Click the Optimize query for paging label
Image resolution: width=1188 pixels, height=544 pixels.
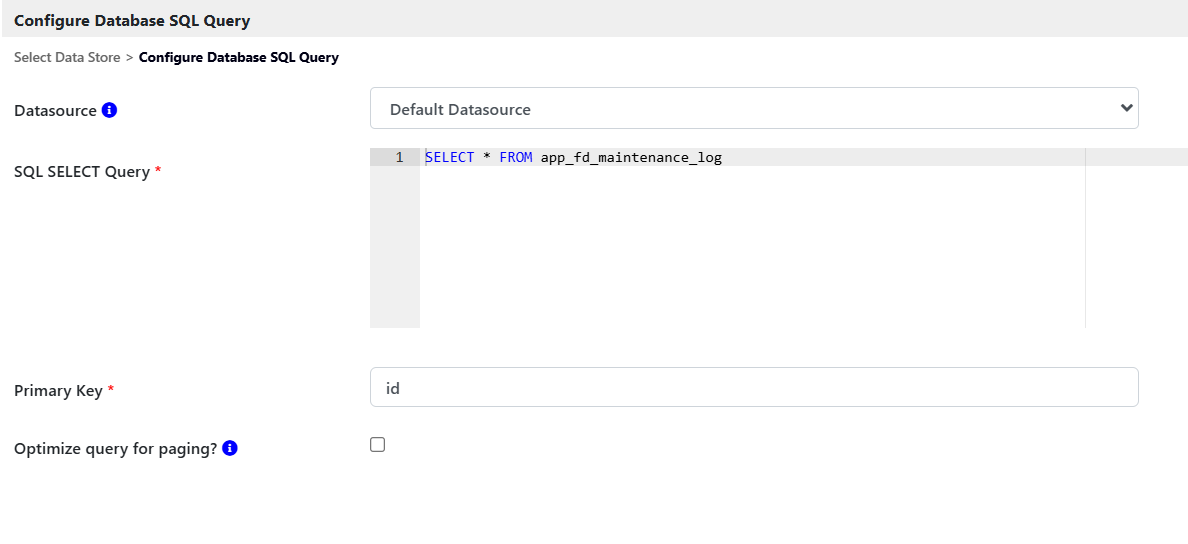pyautogui.click(x=115, y=449)
